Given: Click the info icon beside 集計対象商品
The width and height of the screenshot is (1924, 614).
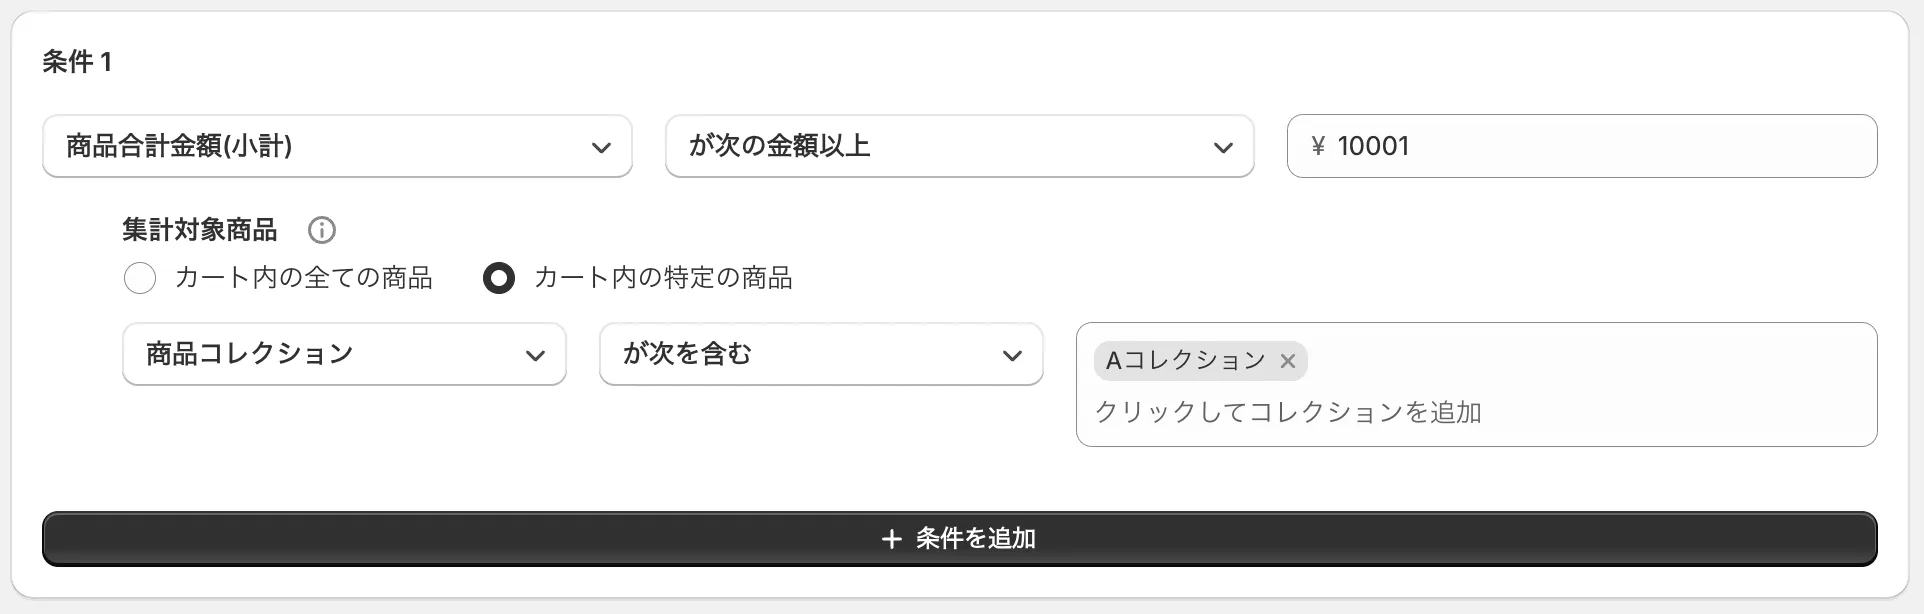Looking at the screenshot, I should [321, 230].
